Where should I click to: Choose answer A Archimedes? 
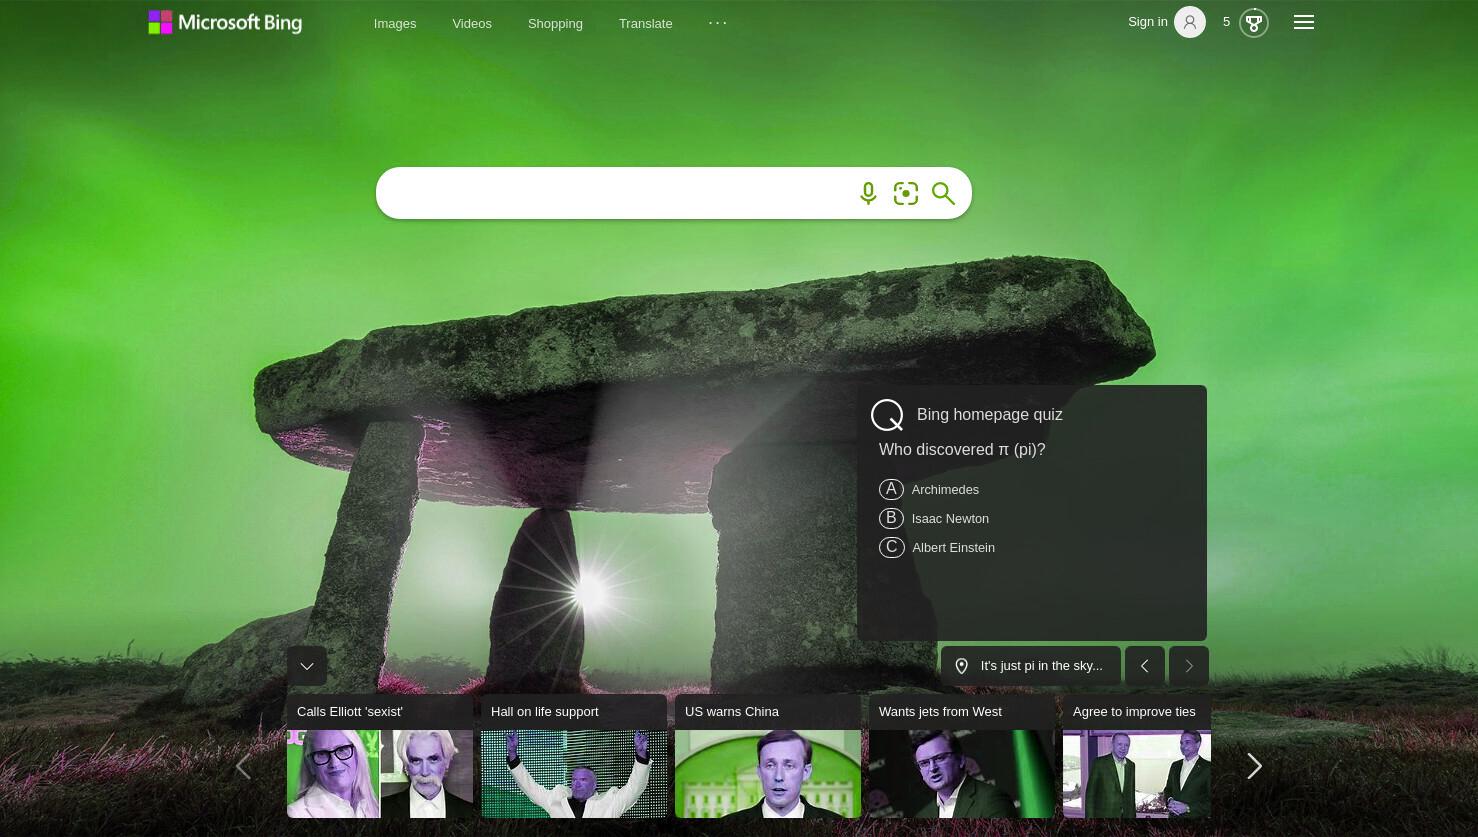[929, 489]
